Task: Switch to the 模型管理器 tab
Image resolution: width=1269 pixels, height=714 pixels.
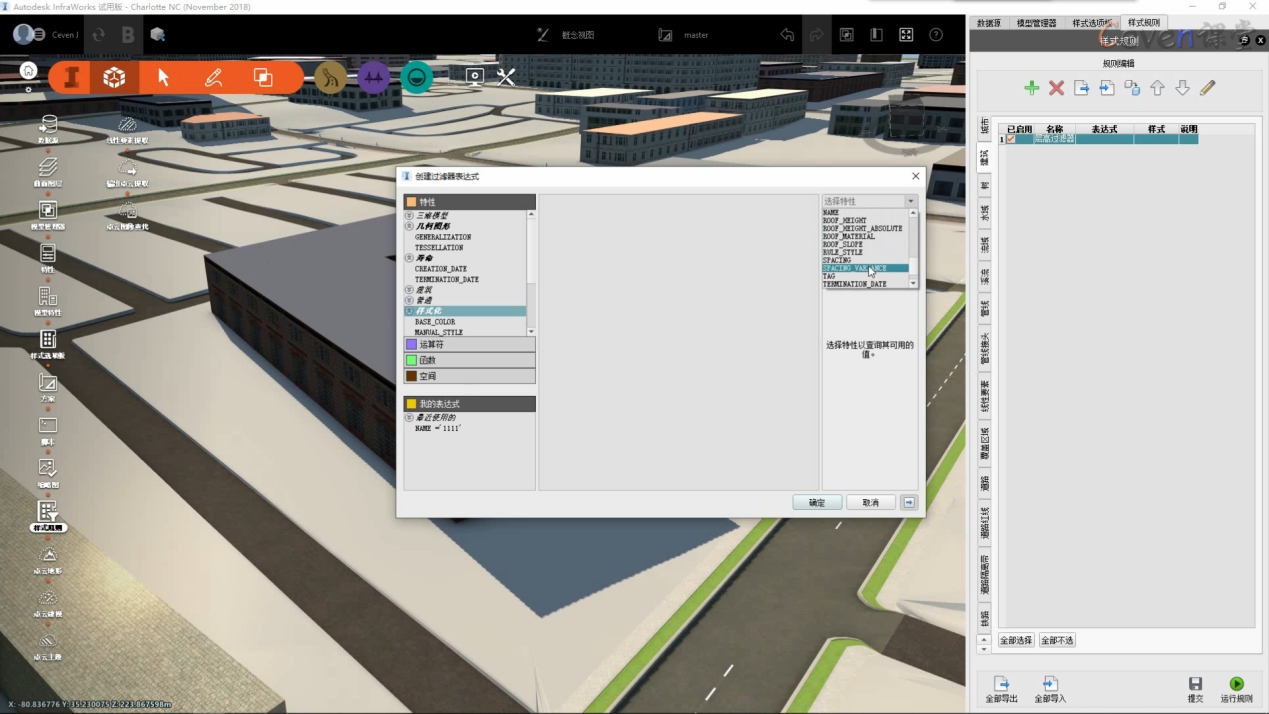Action: coord(1036,23)
